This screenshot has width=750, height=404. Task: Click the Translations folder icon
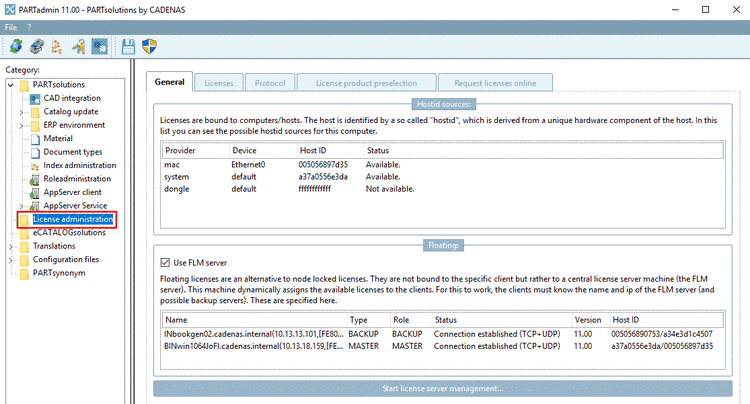pyautogui.click(x=24, y=247)
